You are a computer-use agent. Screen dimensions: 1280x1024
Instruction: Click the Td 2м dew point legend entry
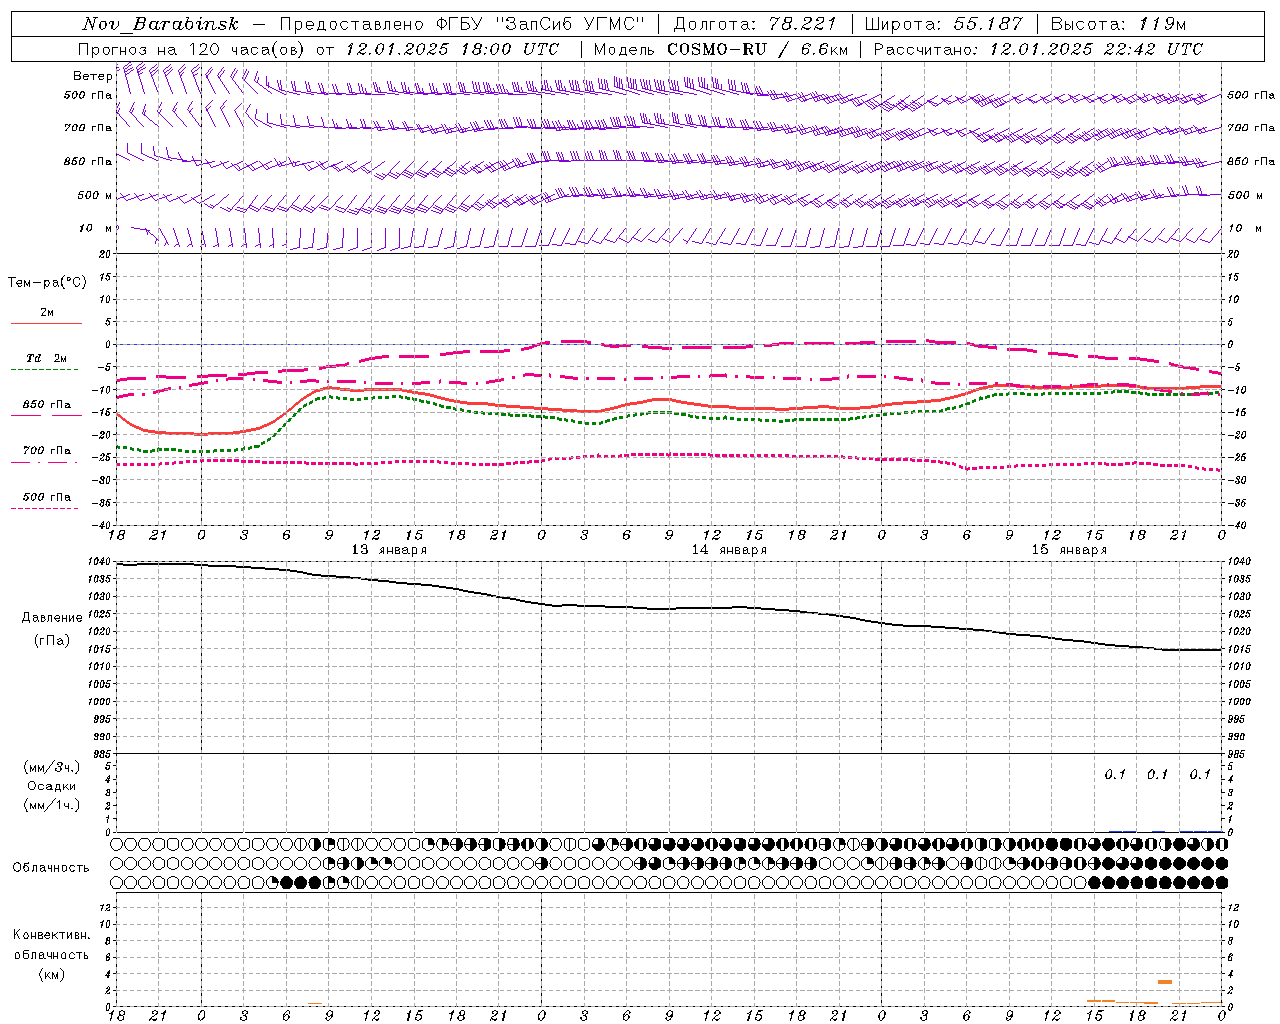pos(46,358)
